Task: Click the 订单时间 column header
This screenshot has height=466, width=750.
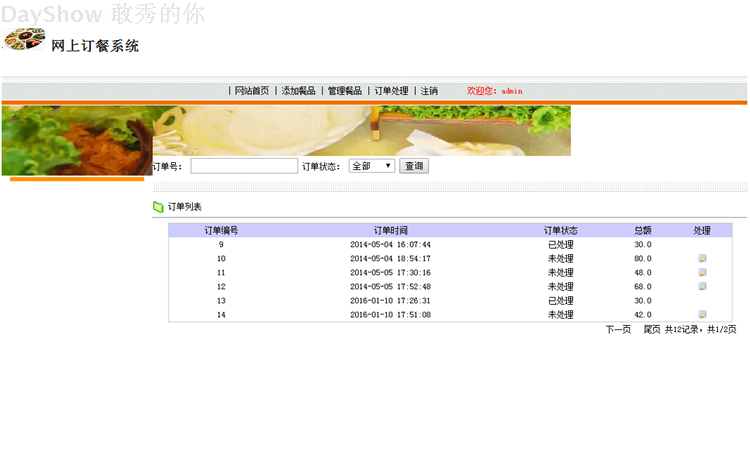Action: click(x=390, y=230)
